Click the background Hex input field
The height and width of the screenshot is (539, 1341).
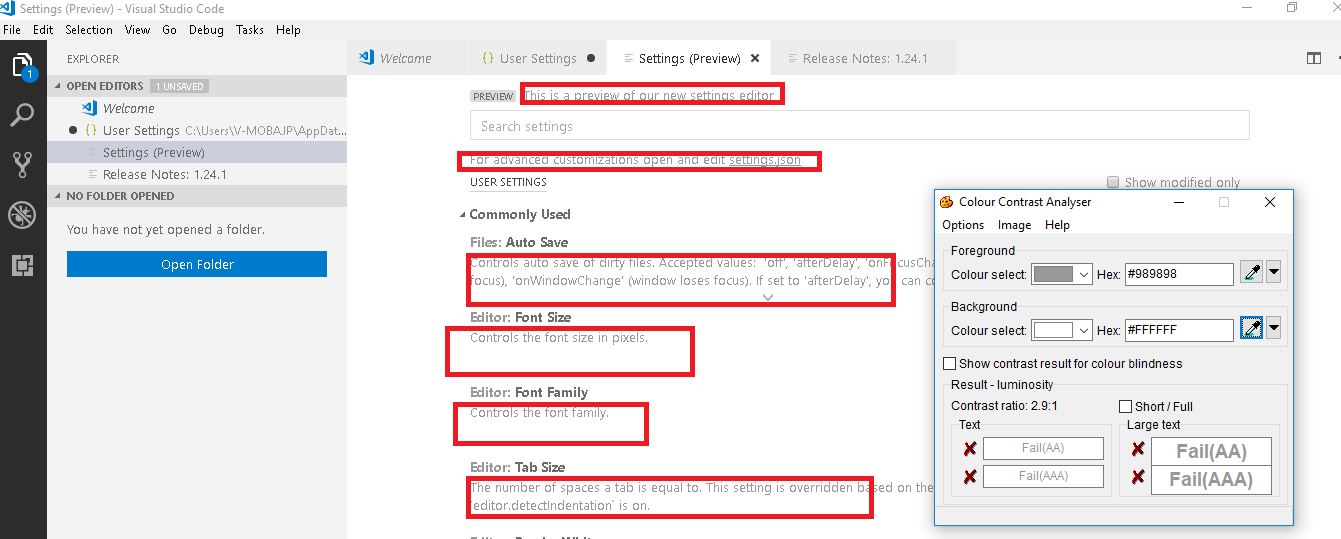(x=1179, y=330)
